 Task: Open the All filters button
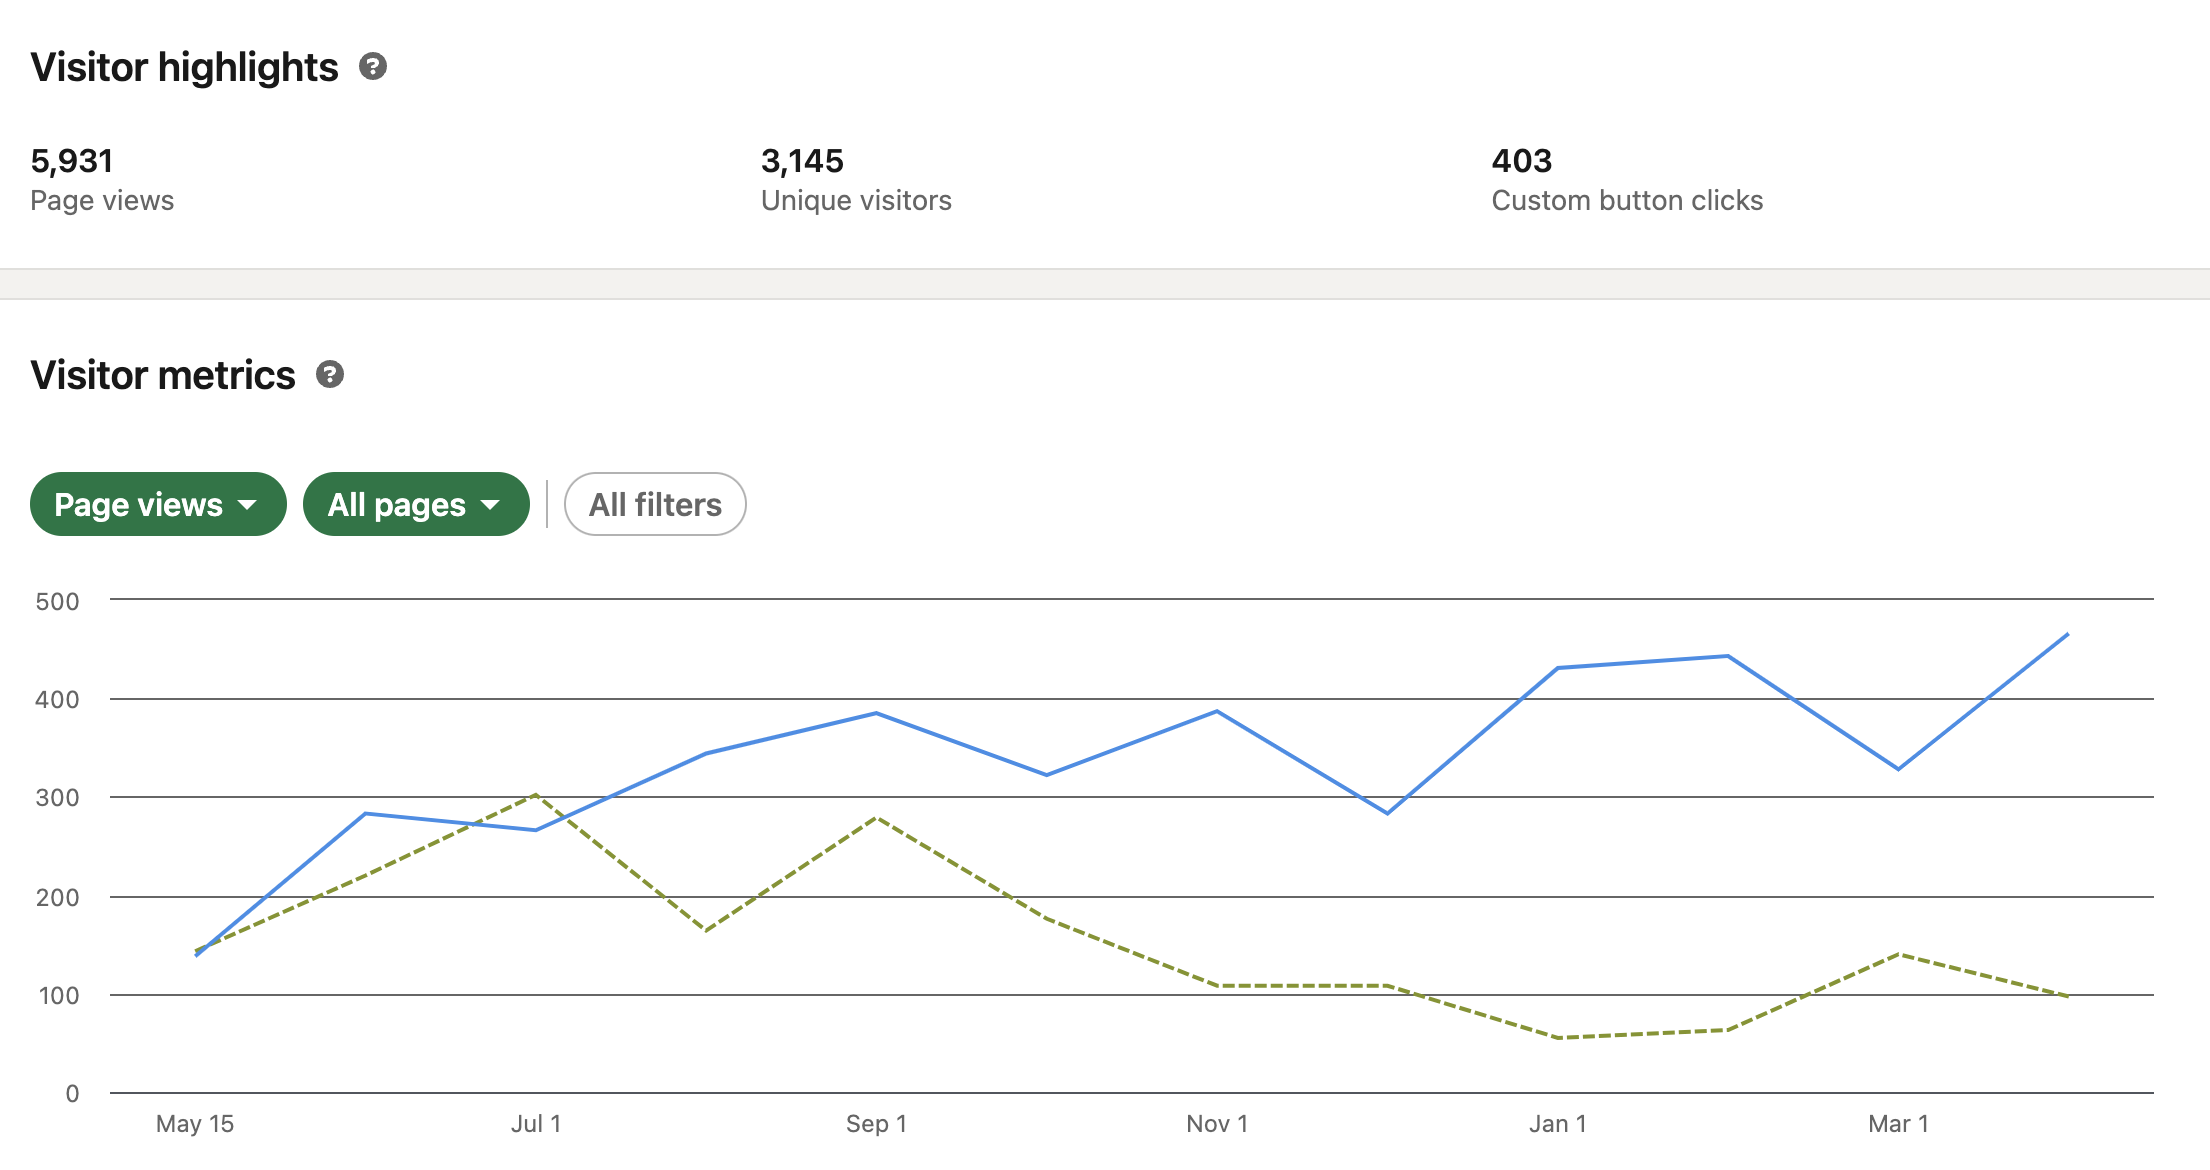tap(655, 504)
